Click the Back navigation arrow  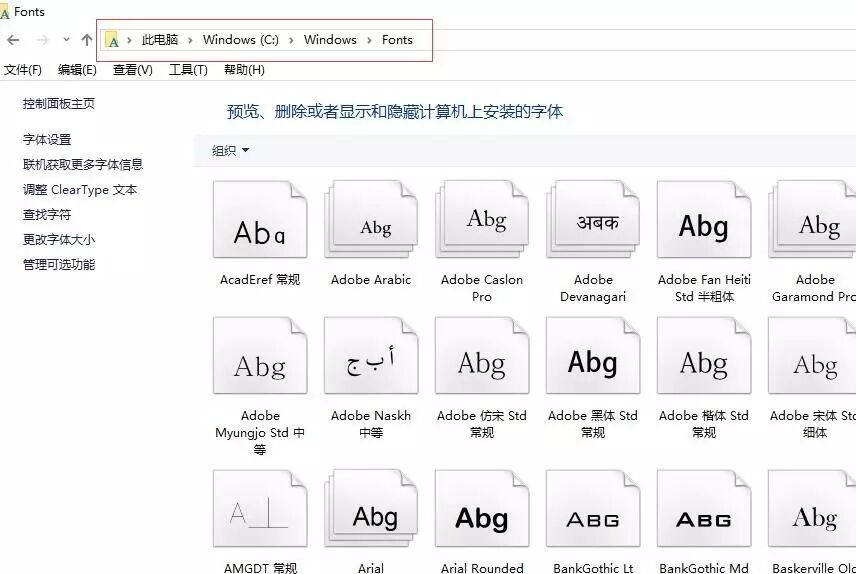click(14, 40)
